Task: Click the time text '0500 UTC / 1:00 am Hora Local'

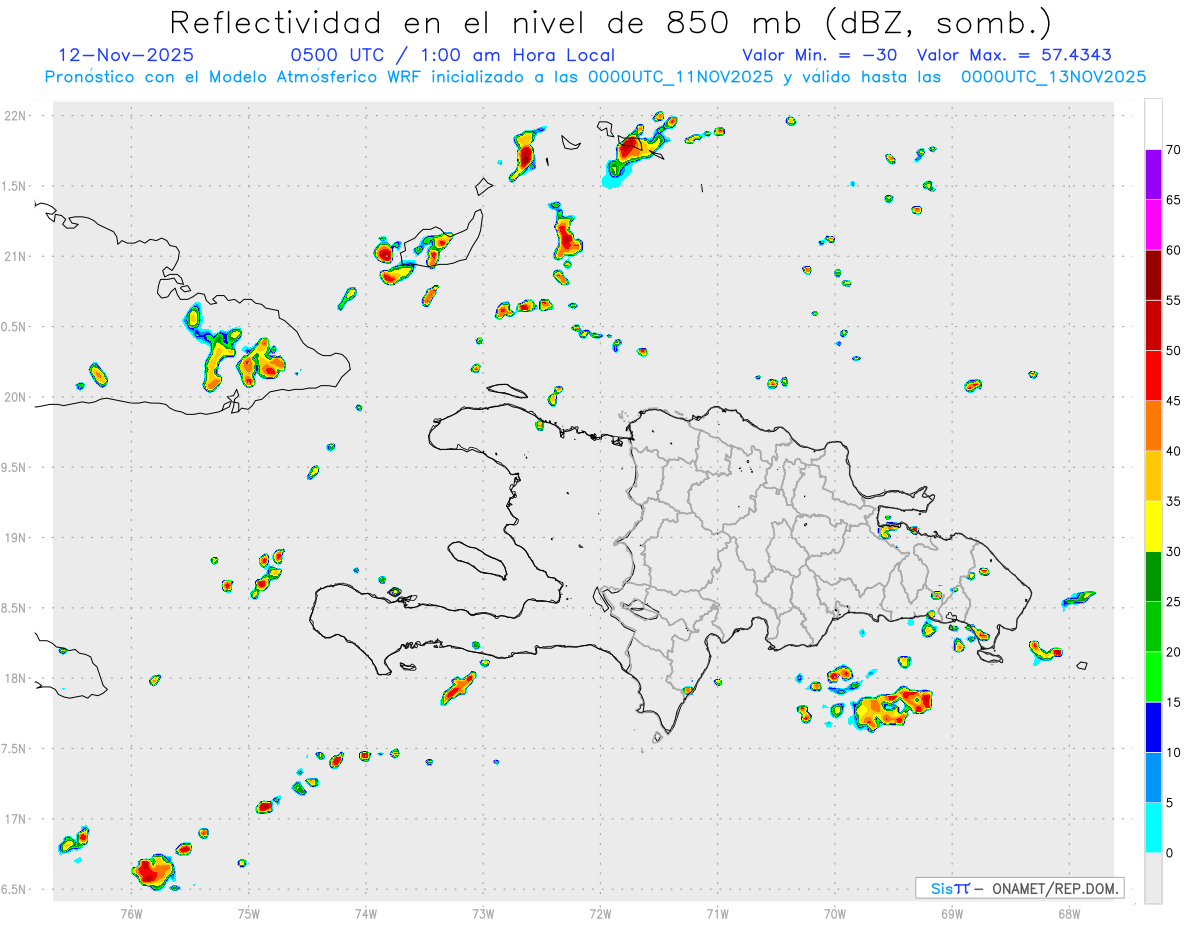Action: point(453,55)
